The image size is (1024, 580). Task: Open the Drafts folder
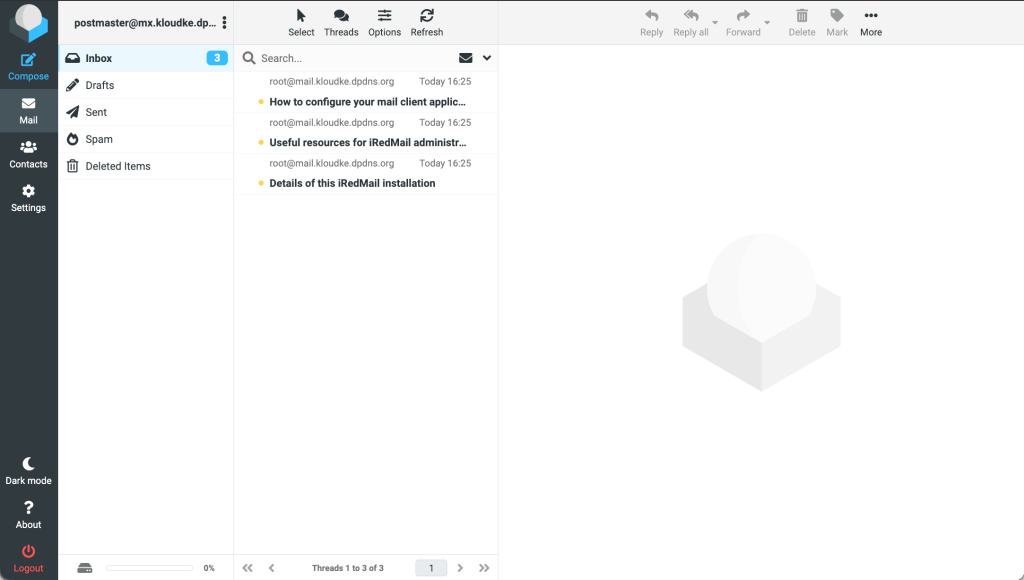coord(100,85)
